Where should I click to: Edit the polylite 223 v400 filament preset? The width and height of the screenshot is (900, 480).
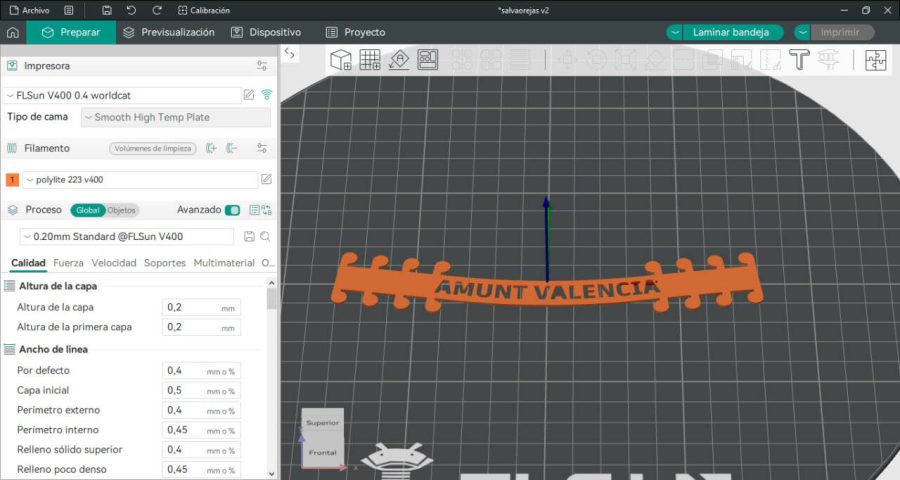coord(266,179)
